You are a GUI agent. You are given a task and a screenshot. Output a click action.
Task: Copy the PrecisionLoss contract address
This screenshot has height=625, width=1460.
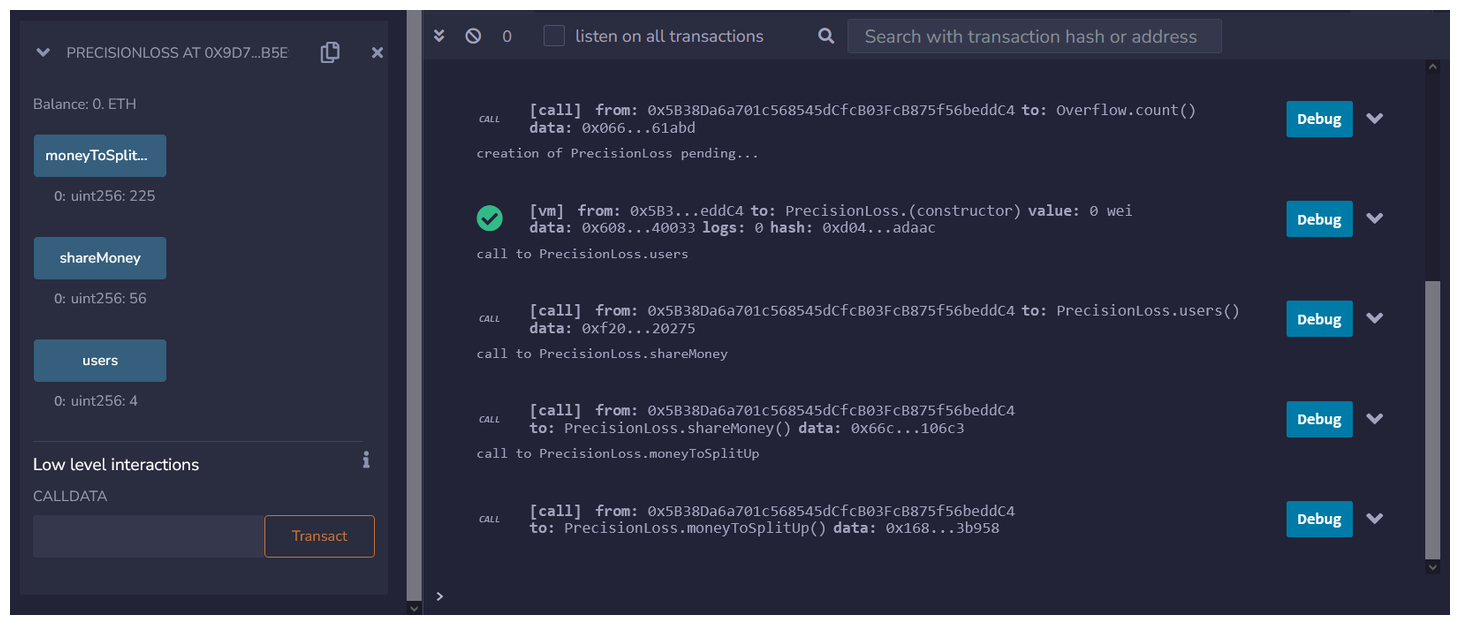point(330,53)
